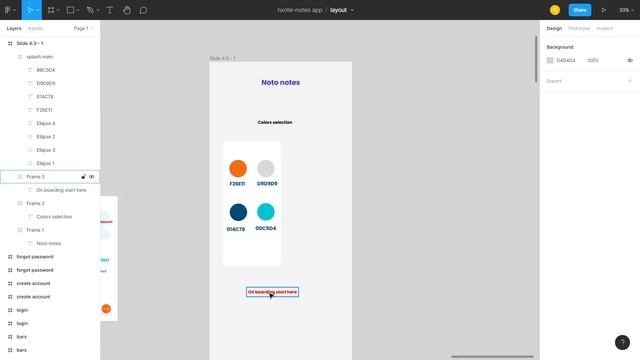Edit the background opacity 100% field
Image resolution: width=640 pixels, height=360 pixels.
pos(593,60)
